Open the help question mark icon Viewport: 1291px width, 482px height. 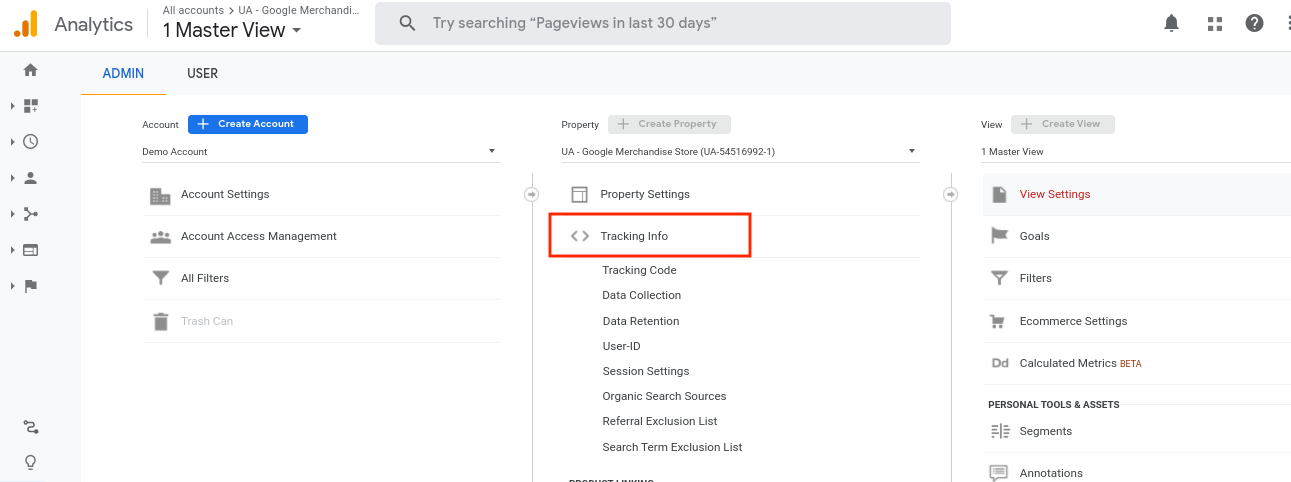1254,23
